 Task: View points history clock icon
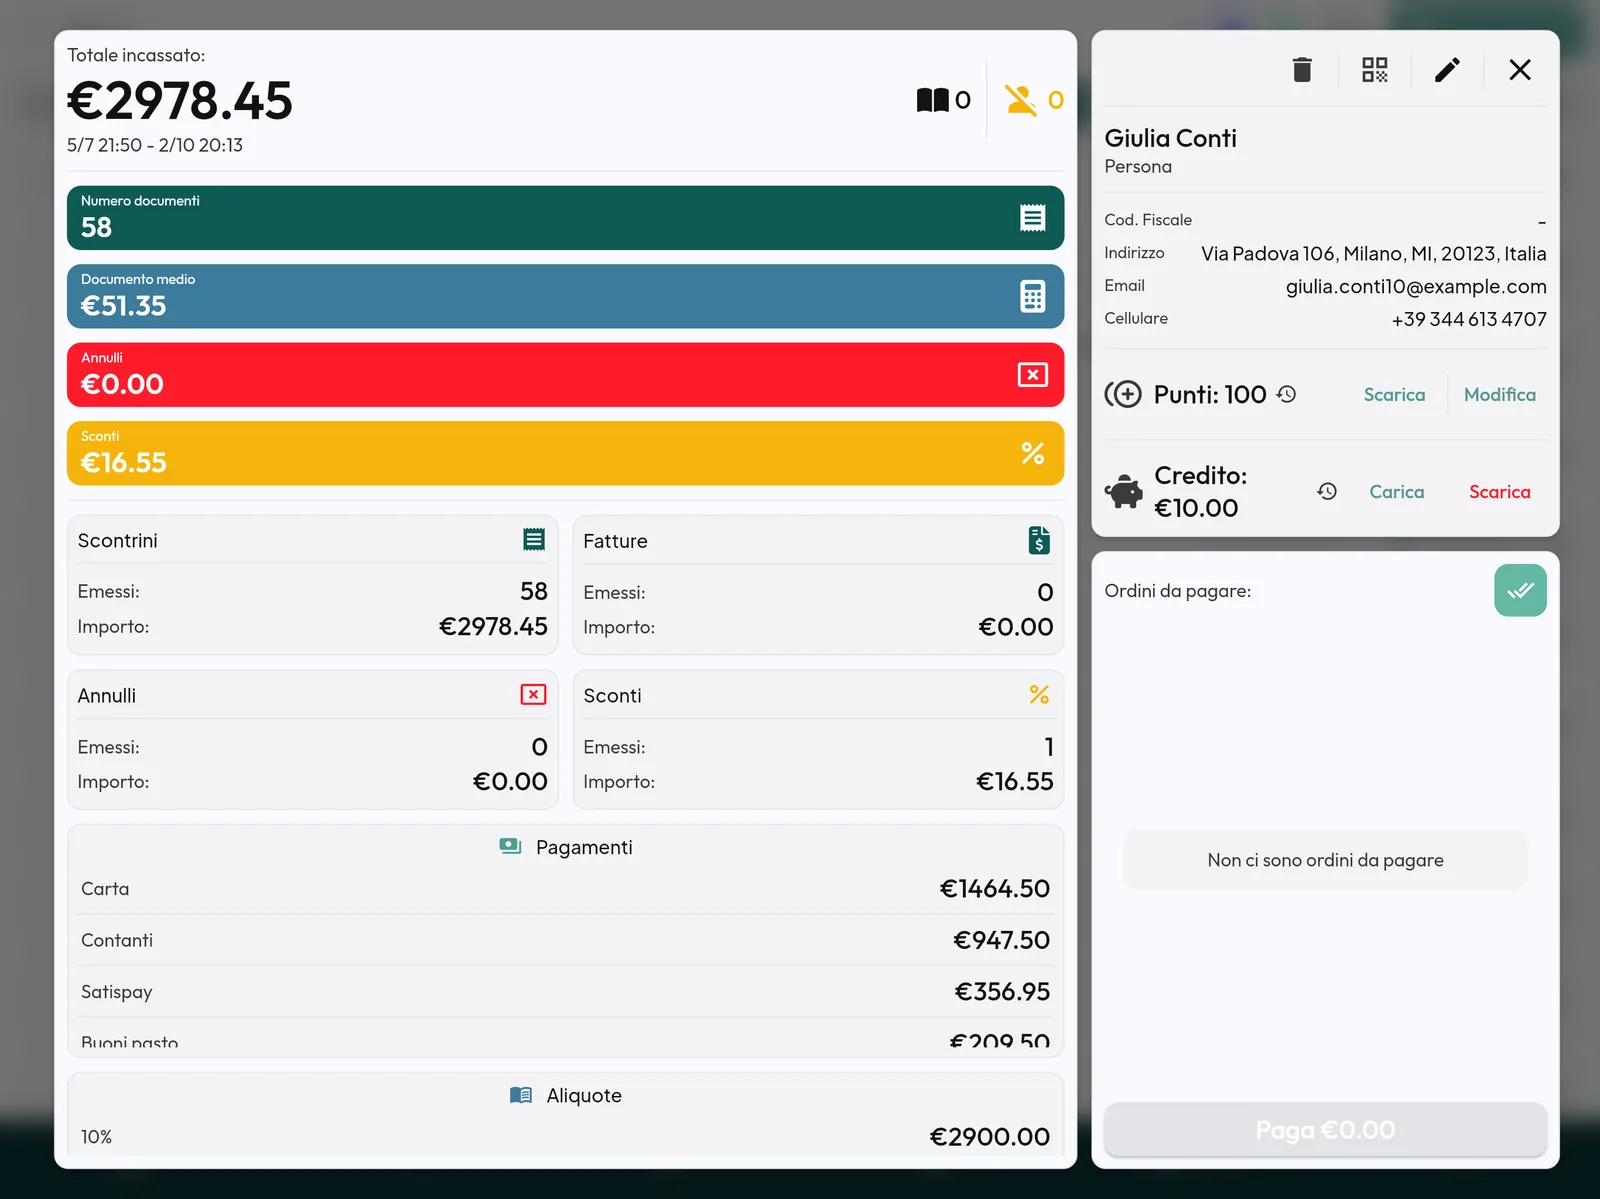pos(1287,394)
